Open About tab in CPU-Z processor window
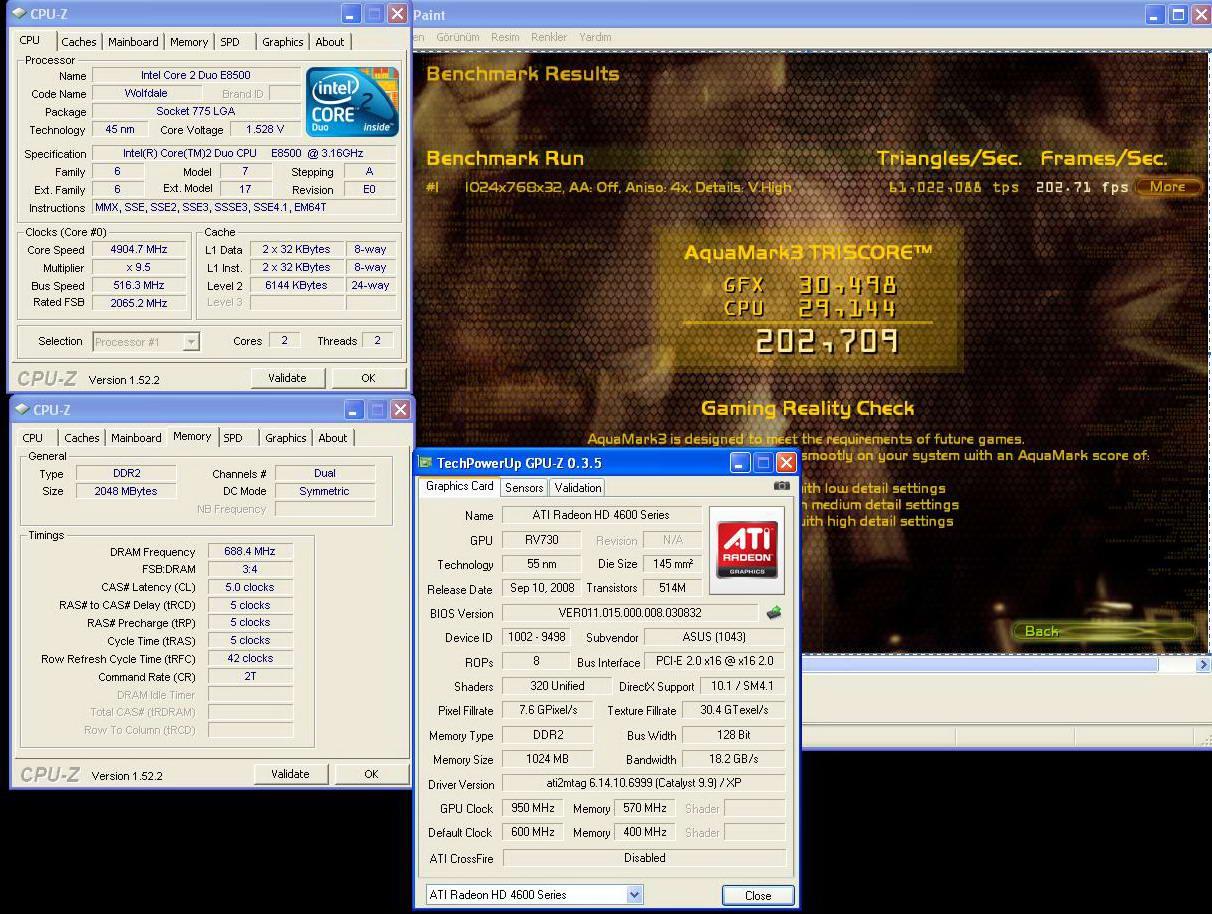 tap(330, 42)
